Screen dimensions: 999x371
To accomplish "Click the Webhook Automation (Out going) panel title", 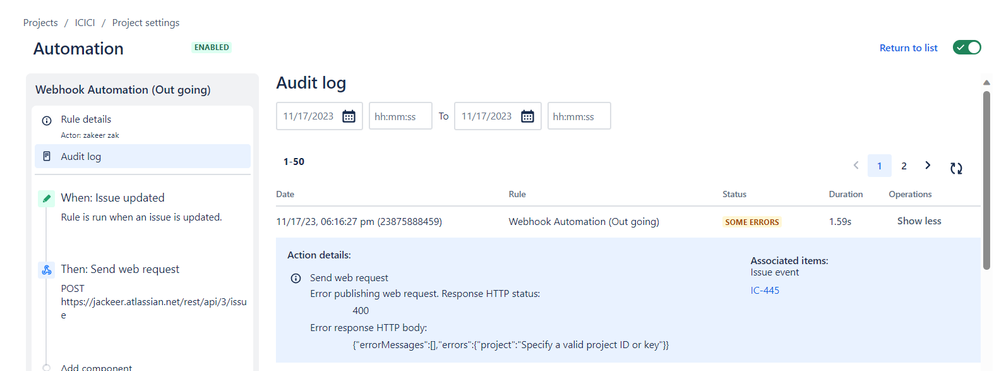I will [x=122, y=90].
